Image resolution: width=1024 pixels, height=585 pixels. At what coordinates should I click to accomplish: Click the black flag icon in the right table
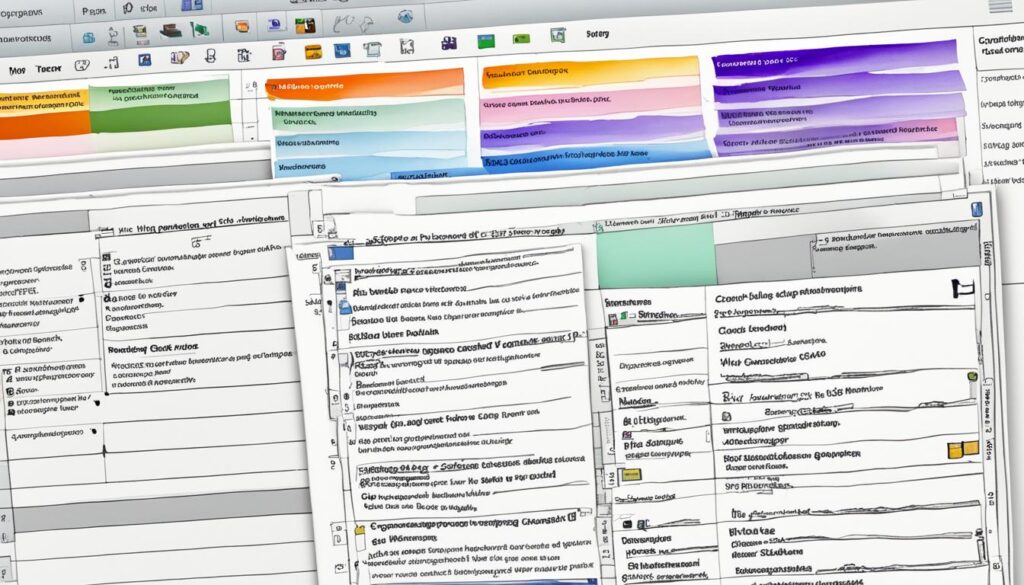click(x=963, y=288)
